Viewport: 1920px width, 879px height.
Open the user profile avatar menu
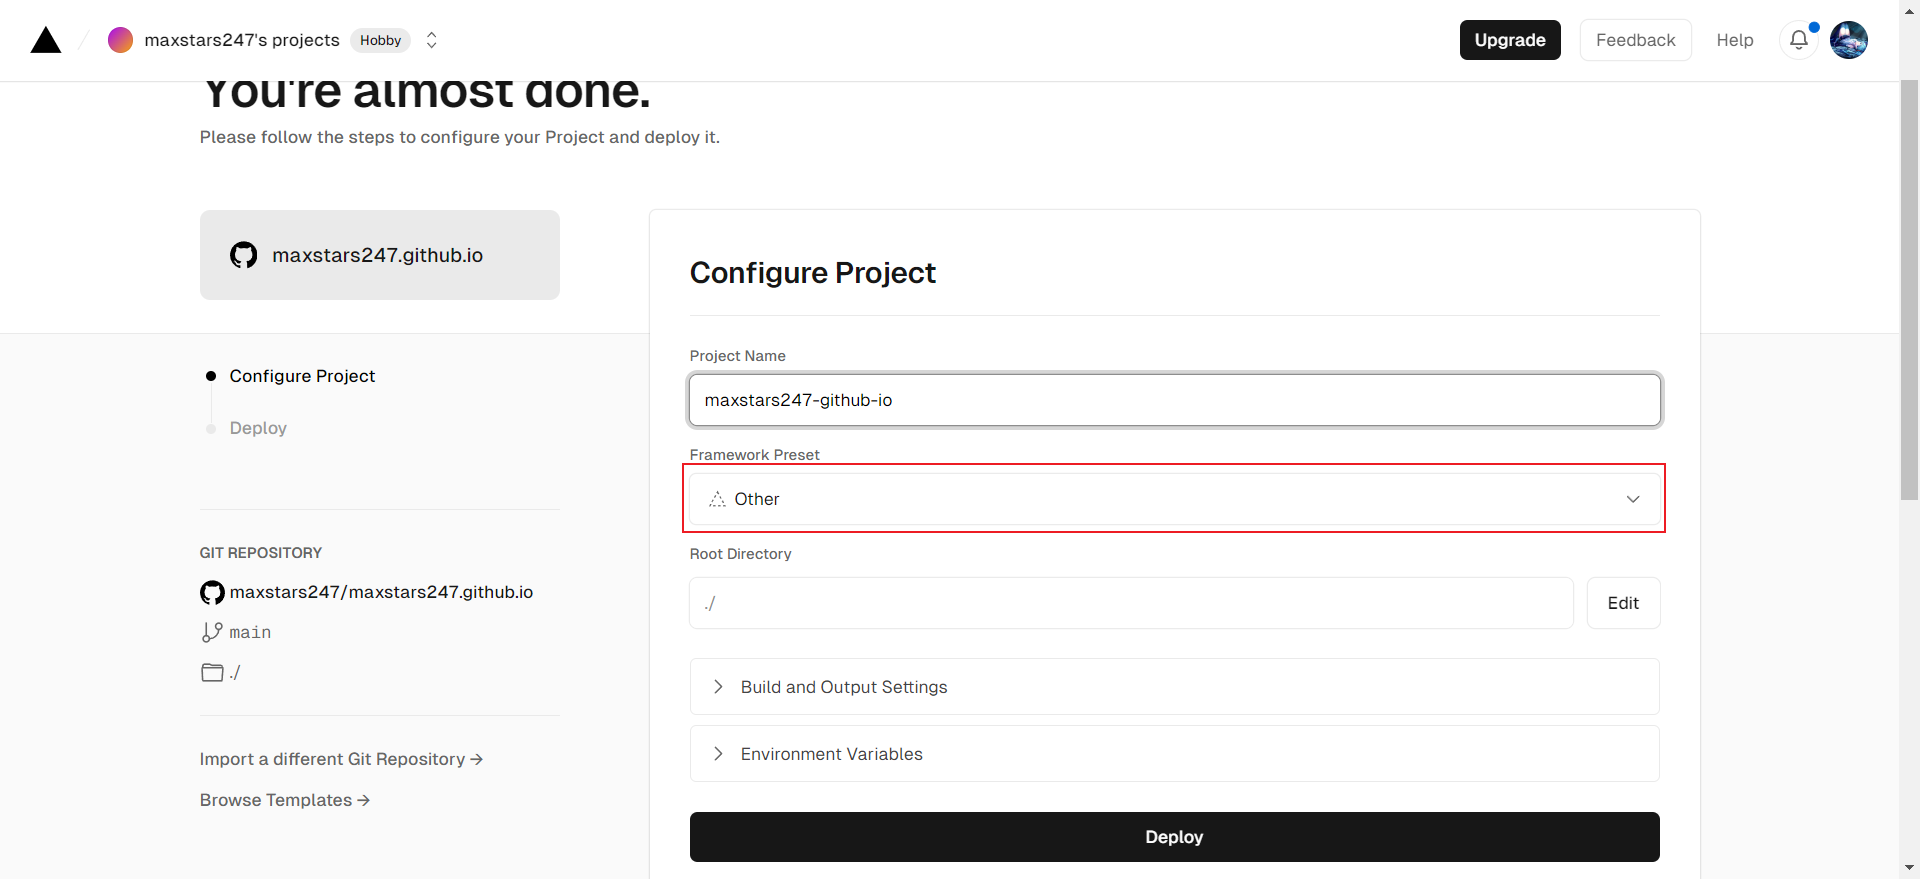pyautogui.click(x=1848, y=40)
